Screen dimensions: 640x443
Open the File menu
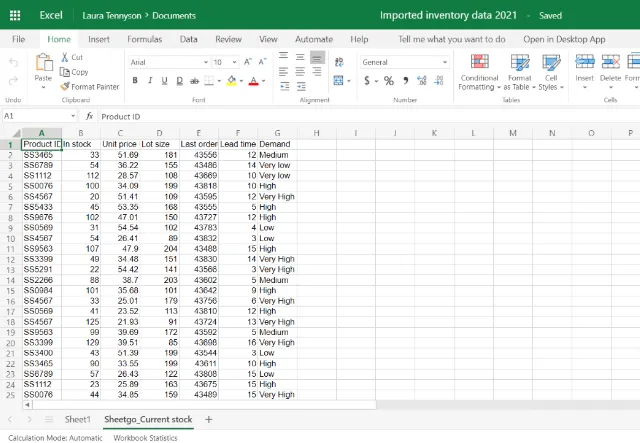tap(18, 39)
